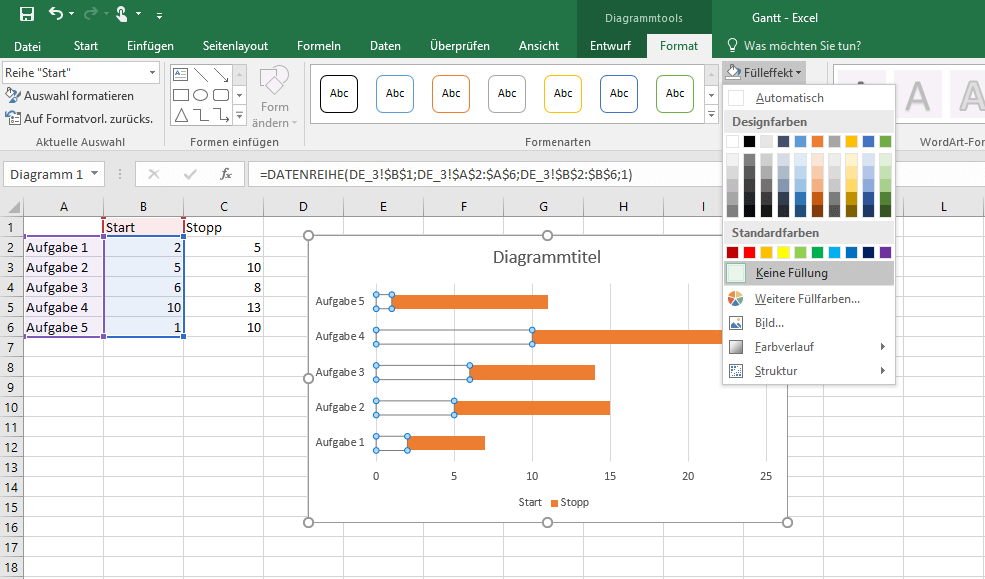This screenshot has width=985, height=579.
Task: Apply the black outlined Abc shape style
Action: pos(339,94)
